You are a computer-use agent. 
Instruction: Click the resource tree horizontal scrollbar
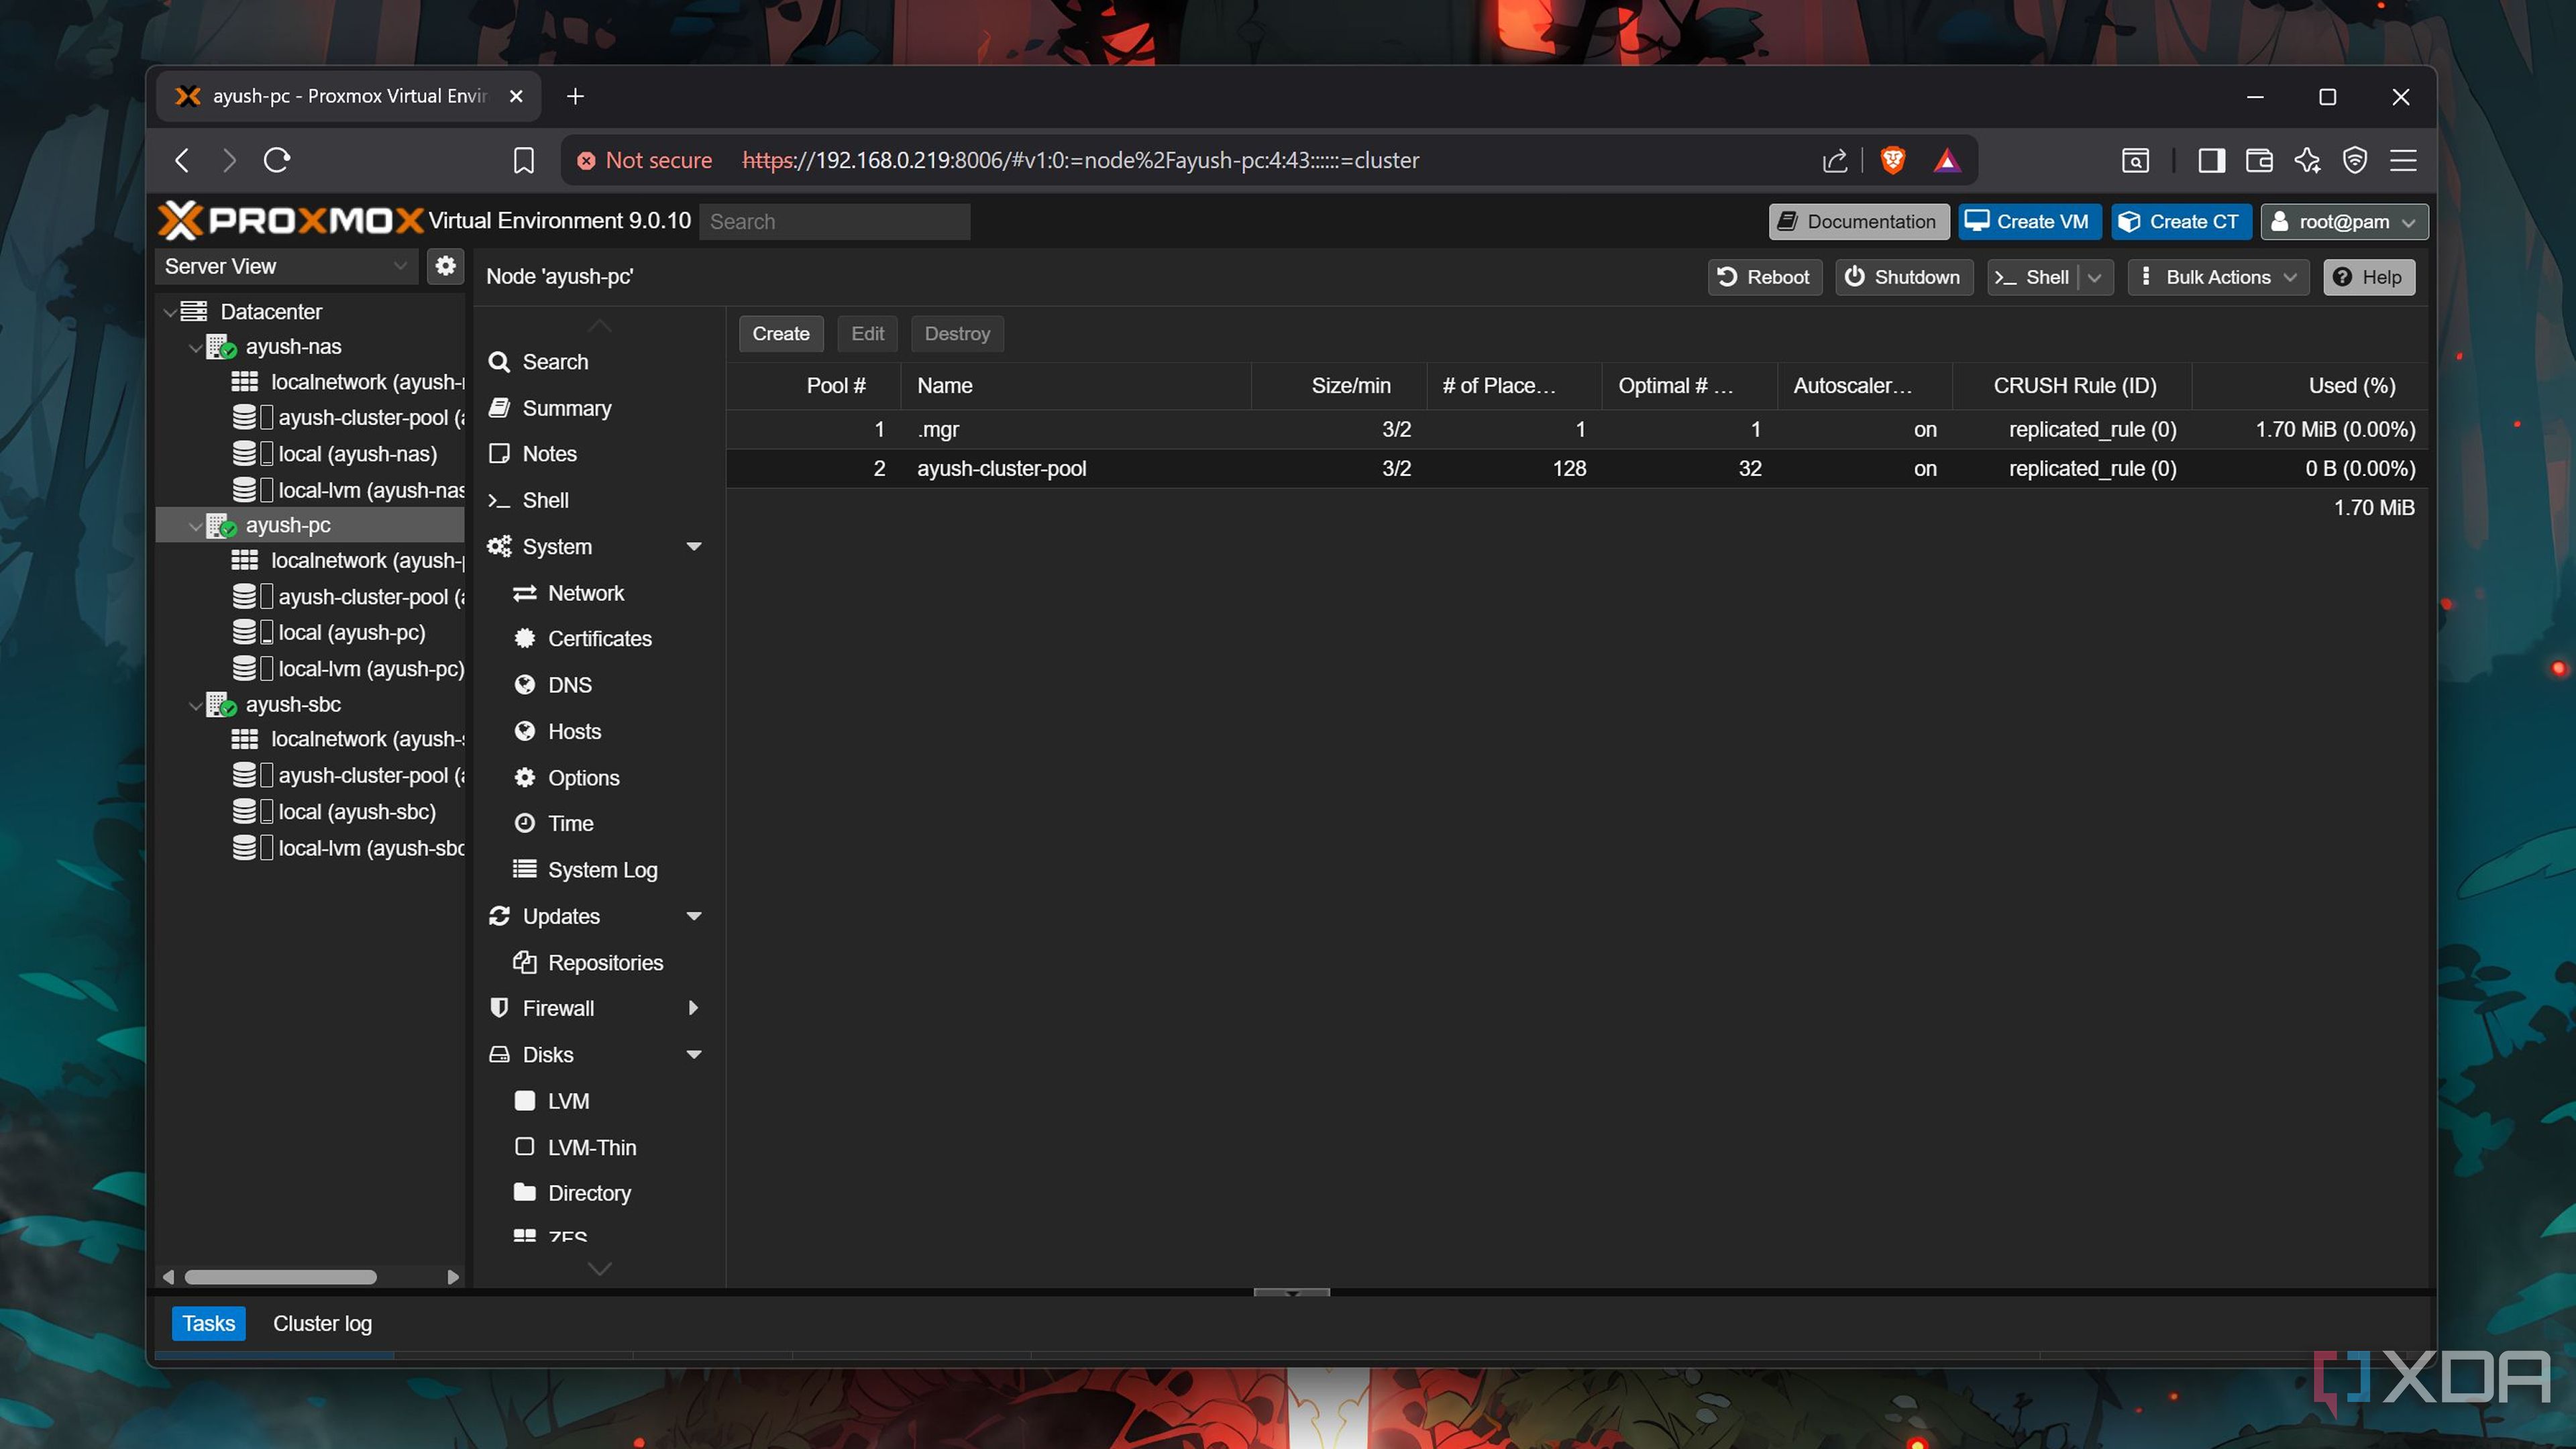280,1277
